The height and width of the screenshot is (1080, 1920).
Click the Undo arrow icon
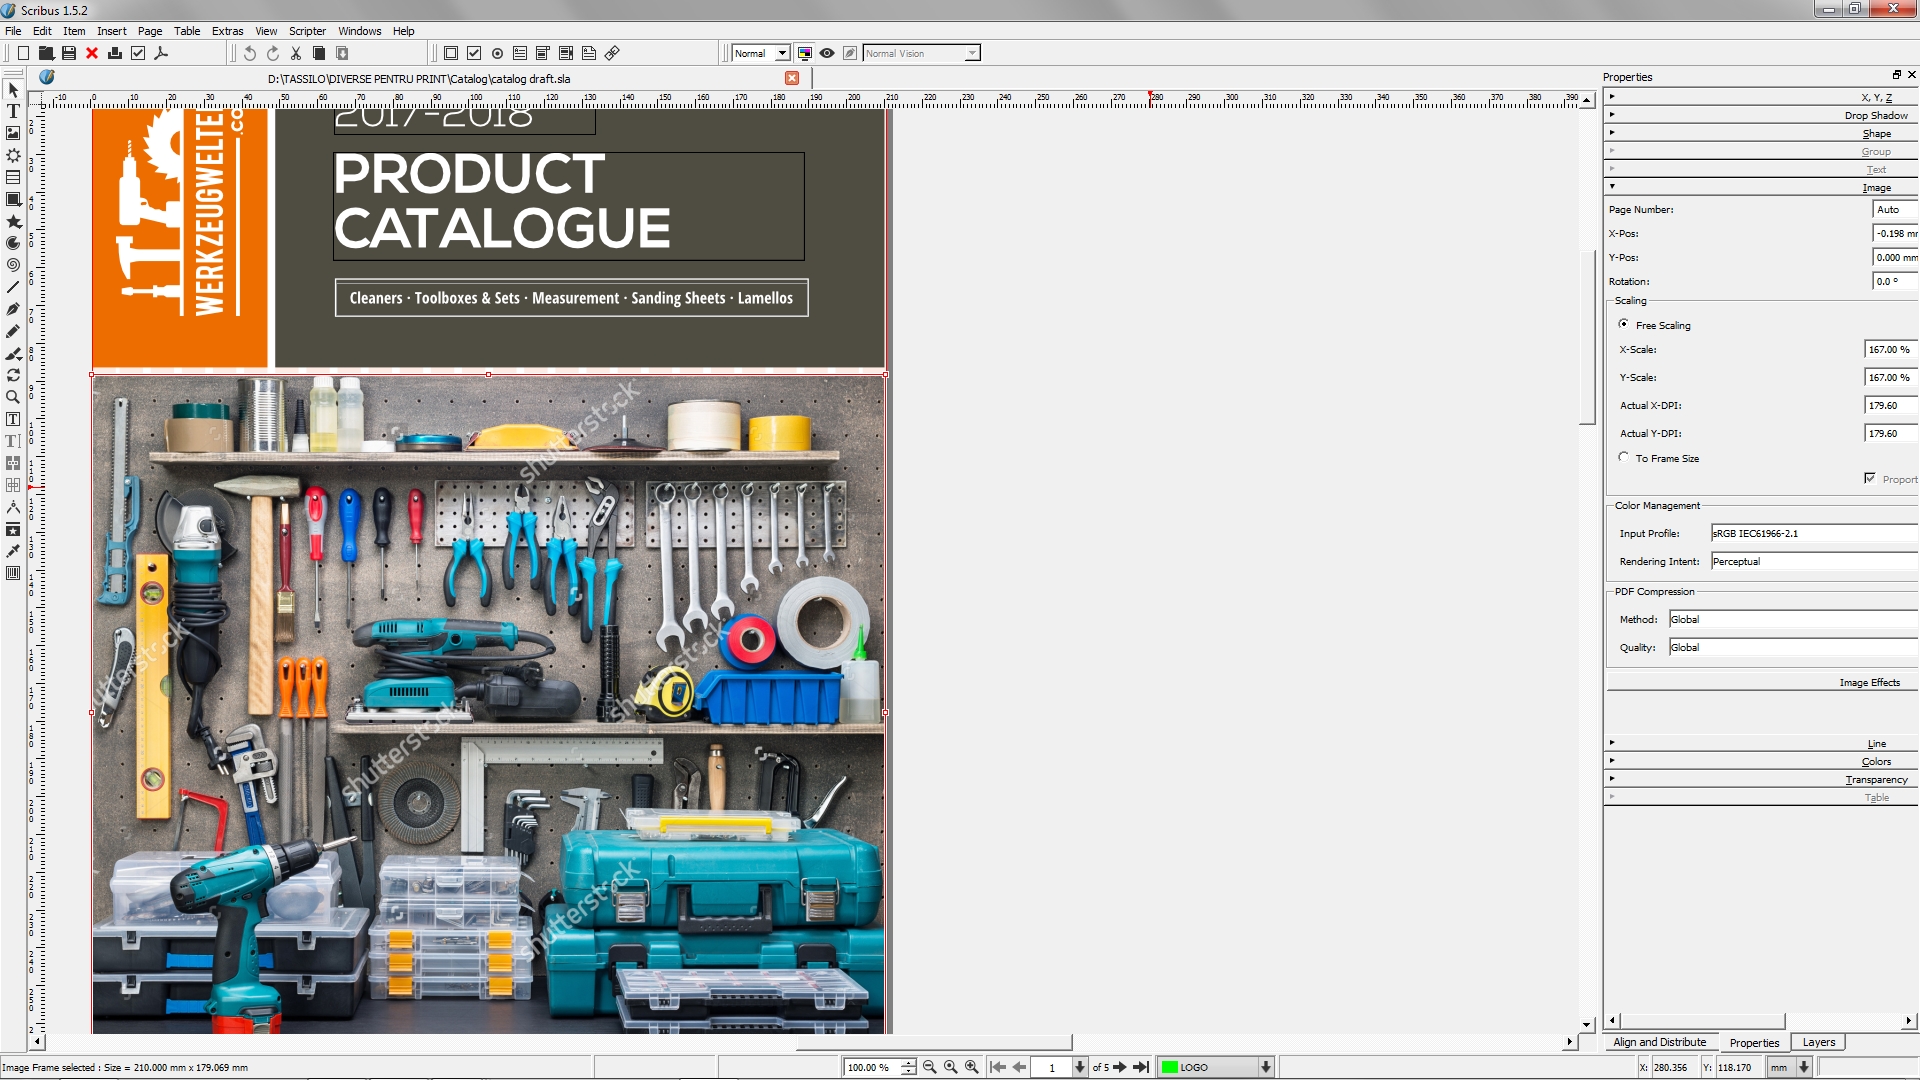point(250,53)
